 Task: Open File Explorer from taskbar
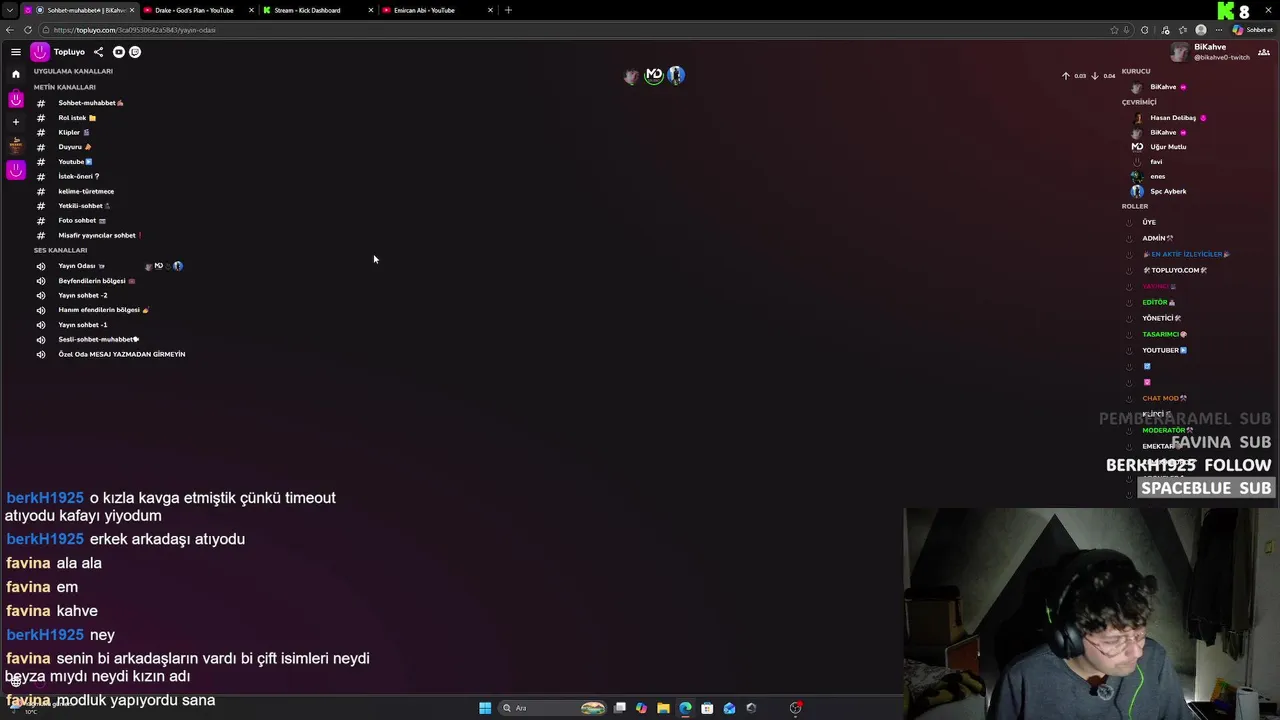[663, 708]
